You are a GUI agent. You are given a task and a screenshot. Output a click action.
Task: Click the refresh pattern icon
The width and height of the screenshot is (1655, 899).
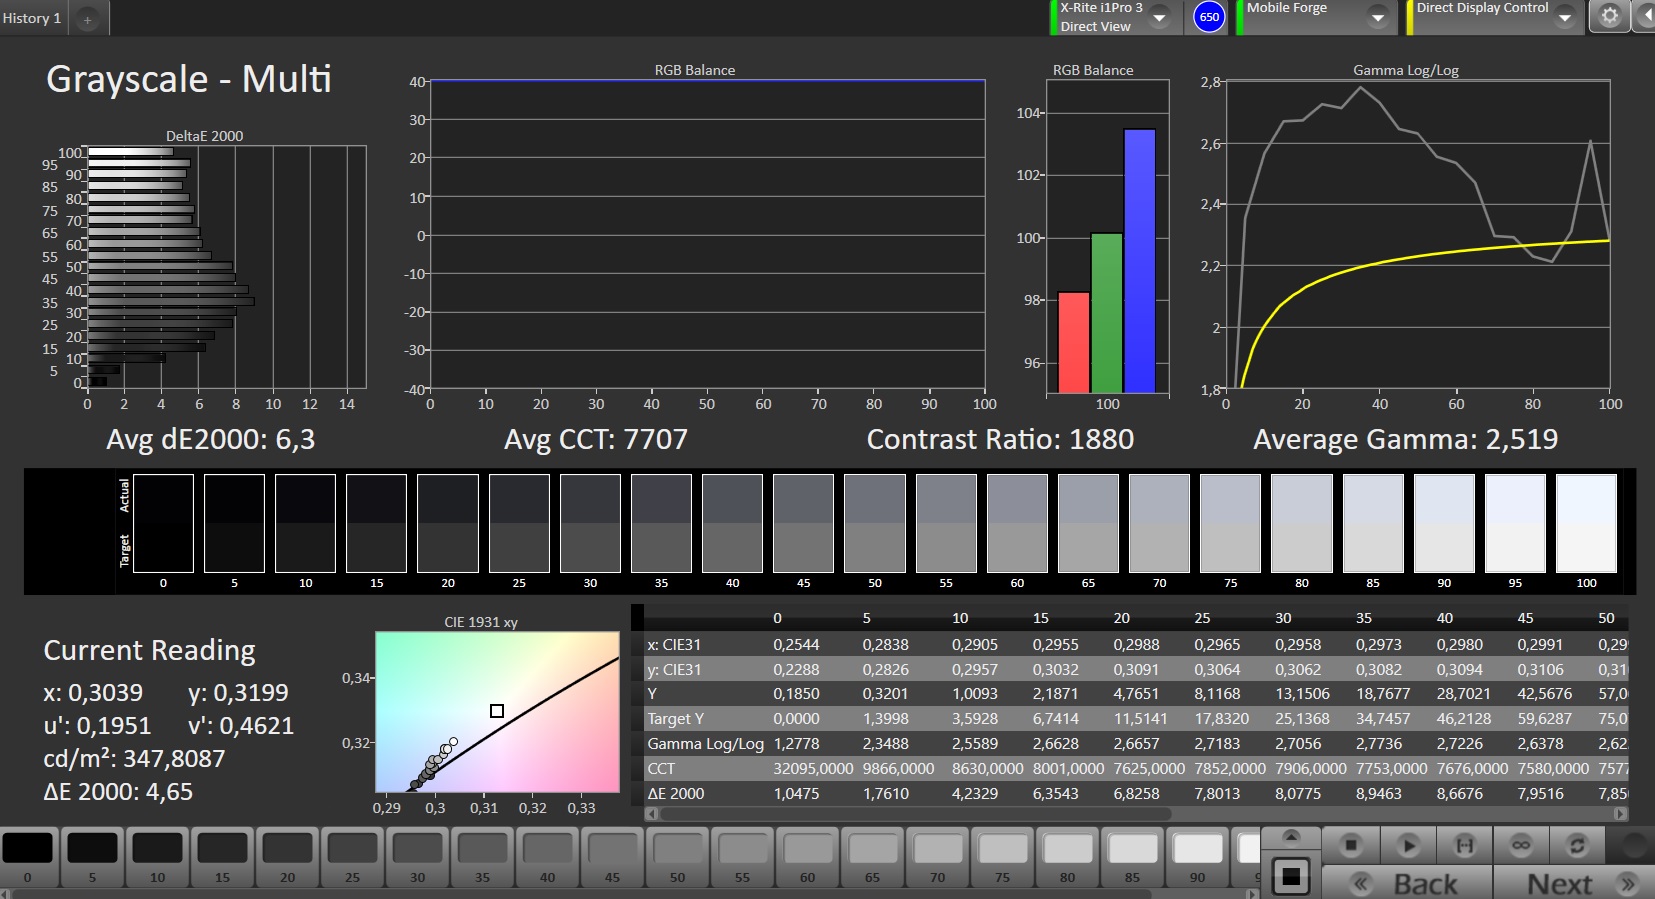click(1577, 845)
